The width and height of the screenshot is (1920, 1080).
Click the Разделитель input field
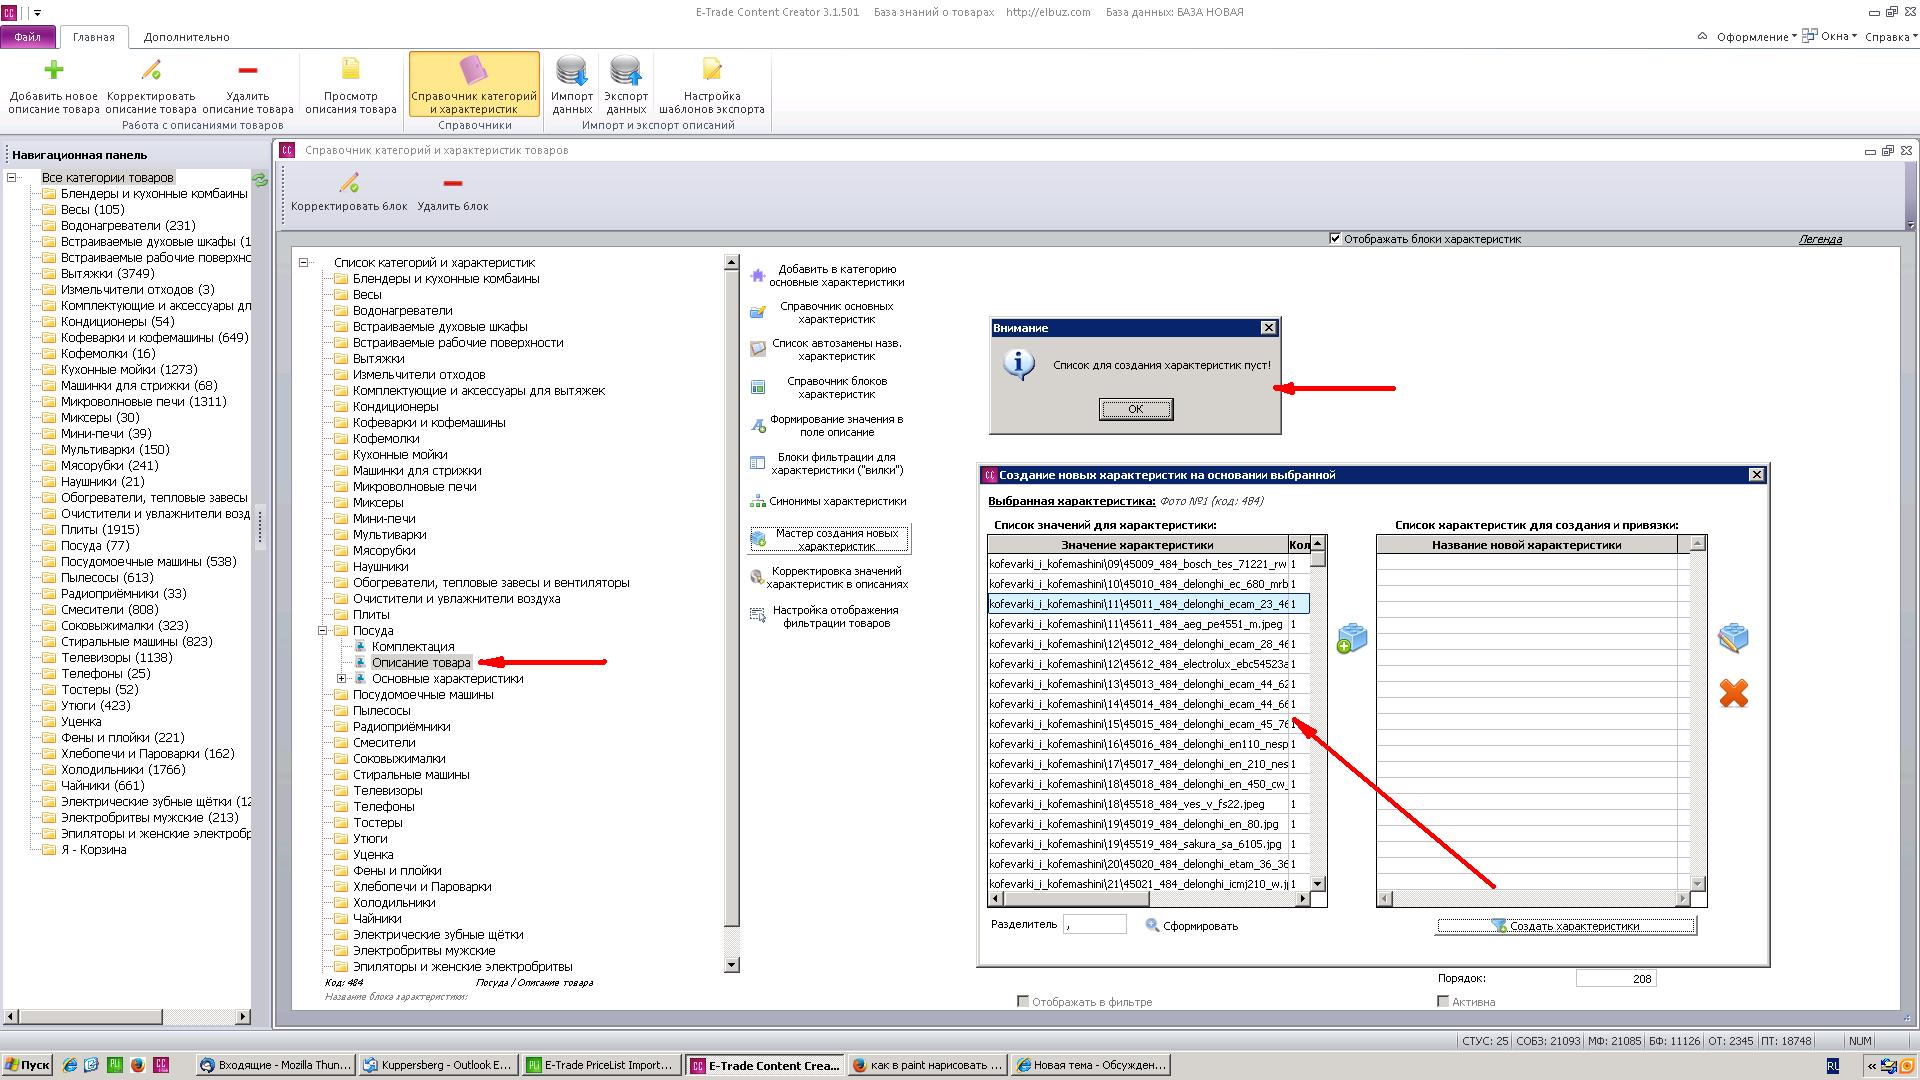point(1095,925)
